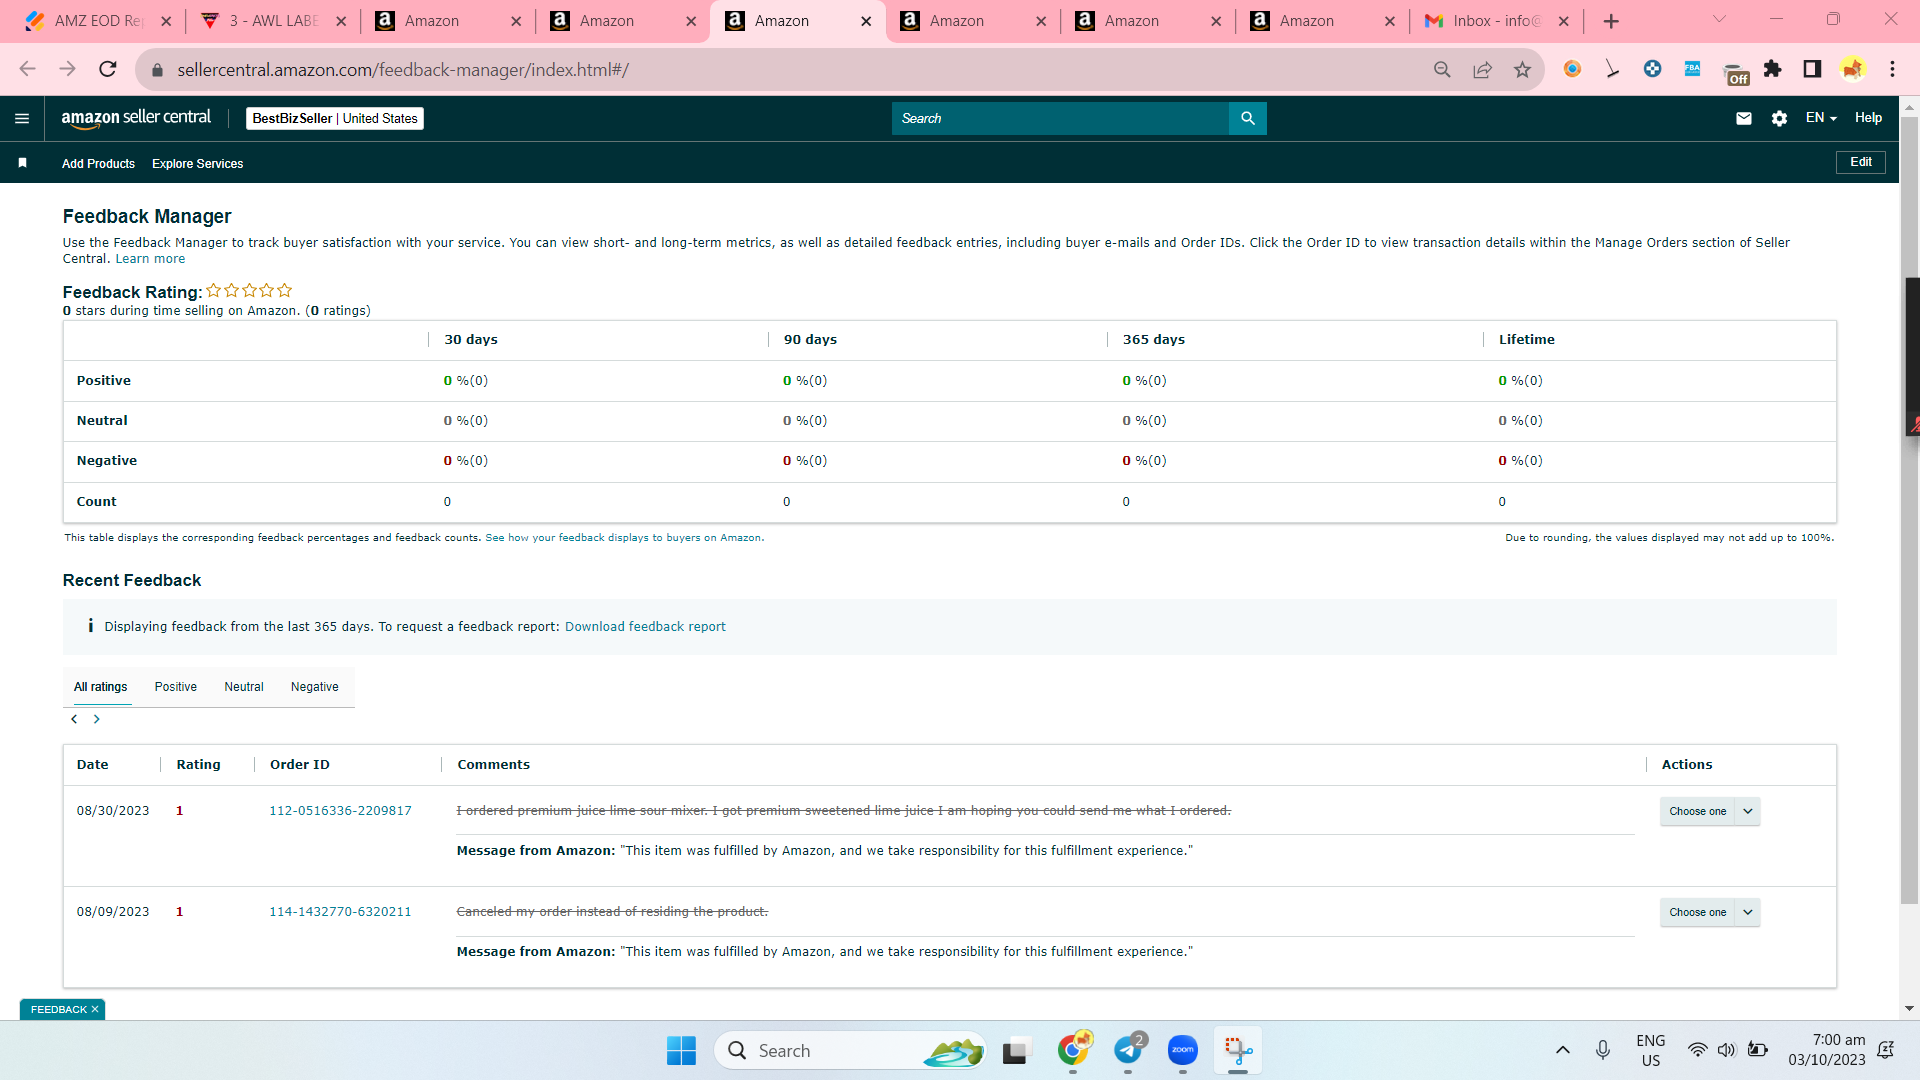Close the AMZ EOD Report browser tab
Screen dimensions: 1920x1080
tap(166, 21)
